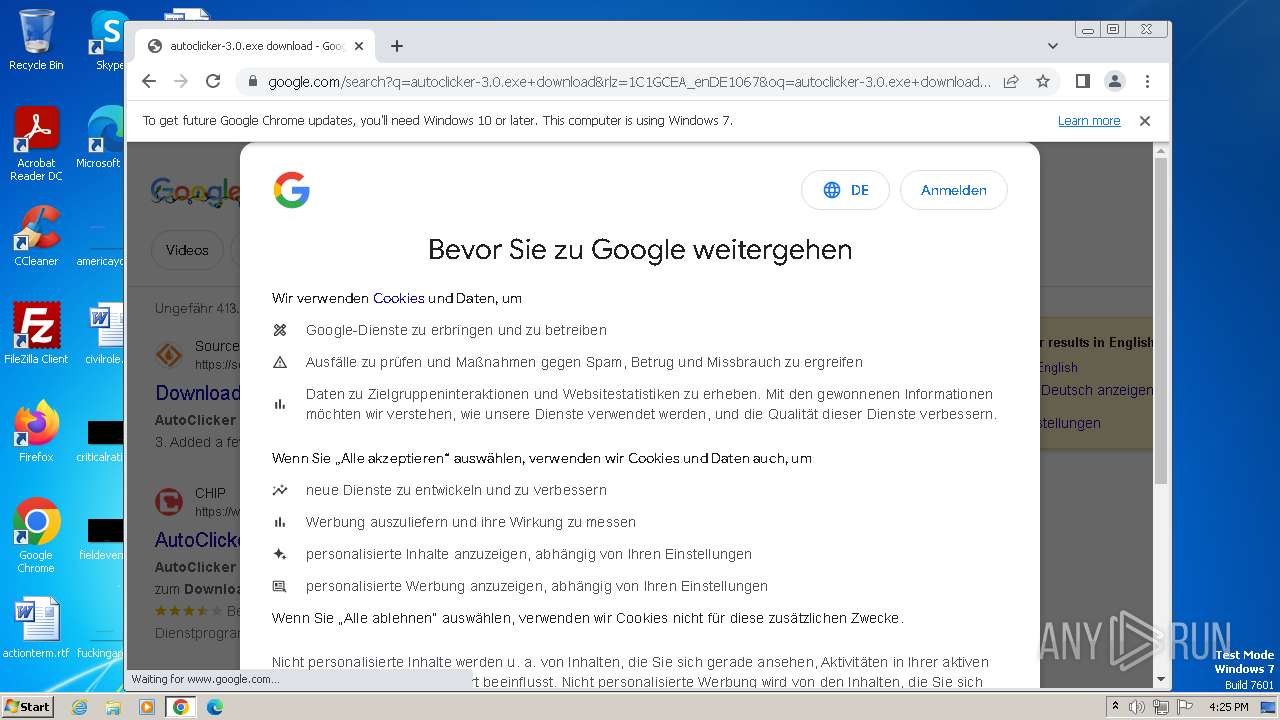
Task: Open CCleaner desktop shortcut
Action: click(x=36, y=237)
